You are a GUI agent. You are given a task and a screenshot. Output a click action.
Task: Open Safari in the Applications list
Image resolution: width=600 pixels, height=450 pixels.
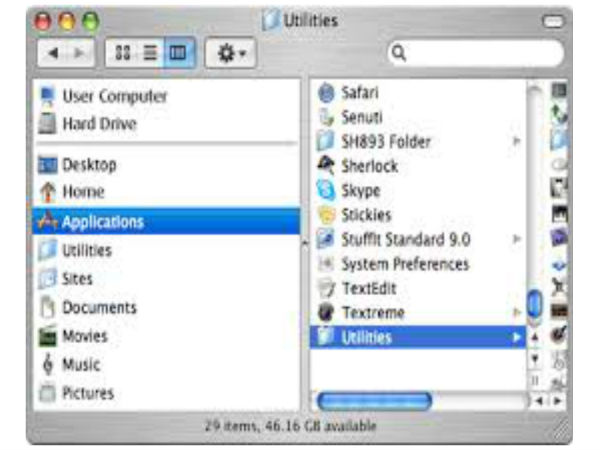[x=419, y=93]
